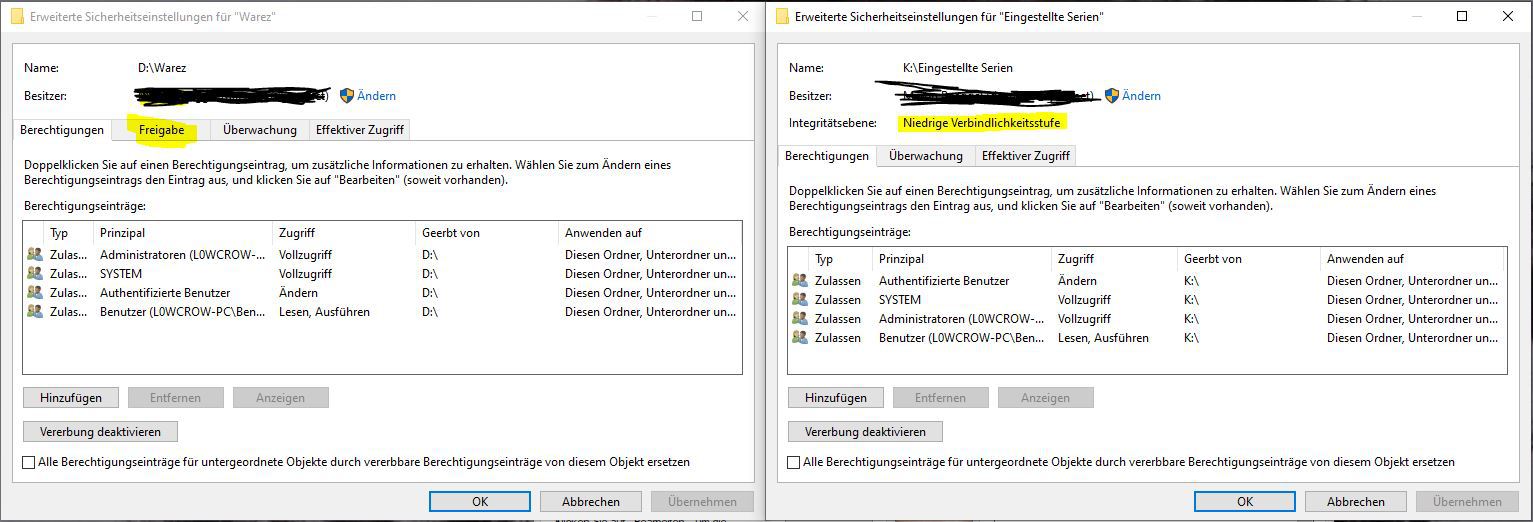The width and height of the screenshot is (1533, 522).
Task: Click the user group icon of Authentifizierte Benutzer in right window
Action: click(x=800, y=281)
